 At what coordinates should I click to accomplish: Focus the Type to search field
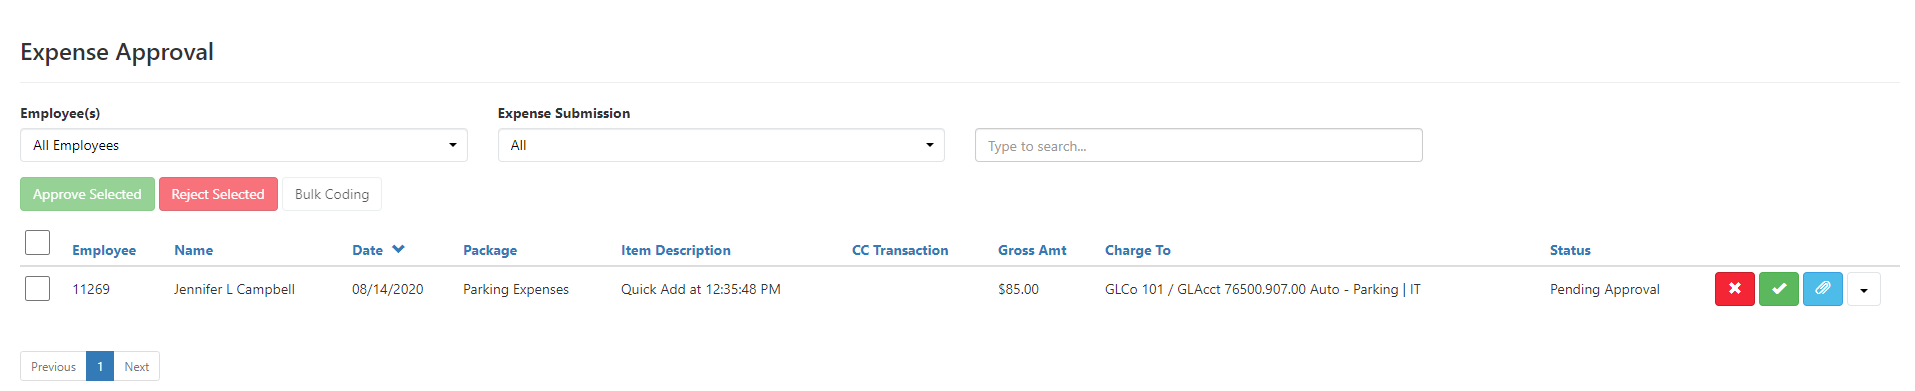pos(1198,145)
